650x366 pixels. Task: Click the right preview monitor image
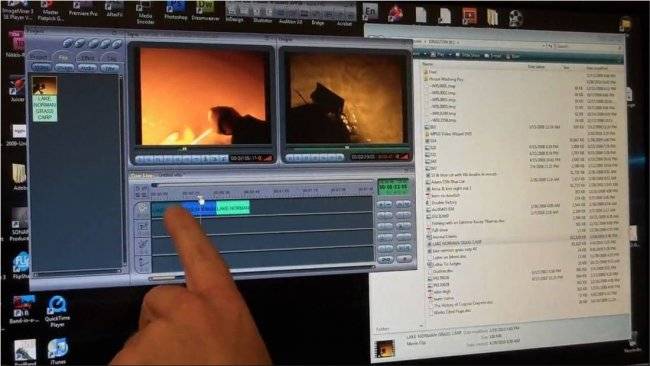coord(346,99)
